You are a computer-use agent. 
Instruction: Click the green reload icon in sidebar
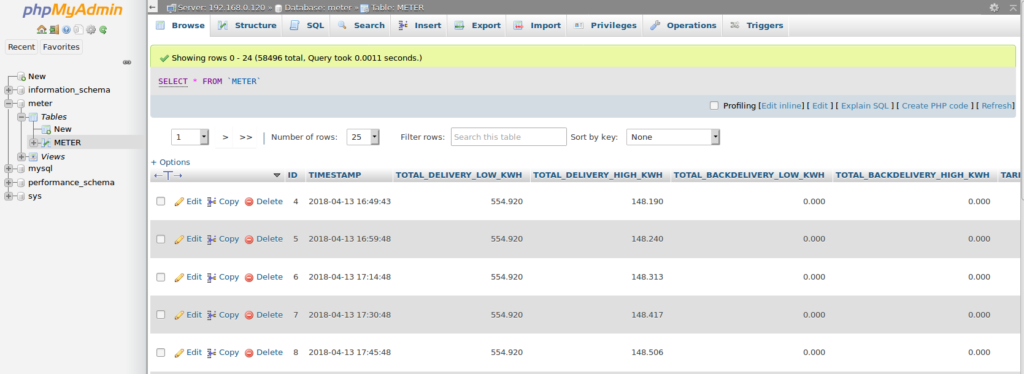tap(103, 29)
